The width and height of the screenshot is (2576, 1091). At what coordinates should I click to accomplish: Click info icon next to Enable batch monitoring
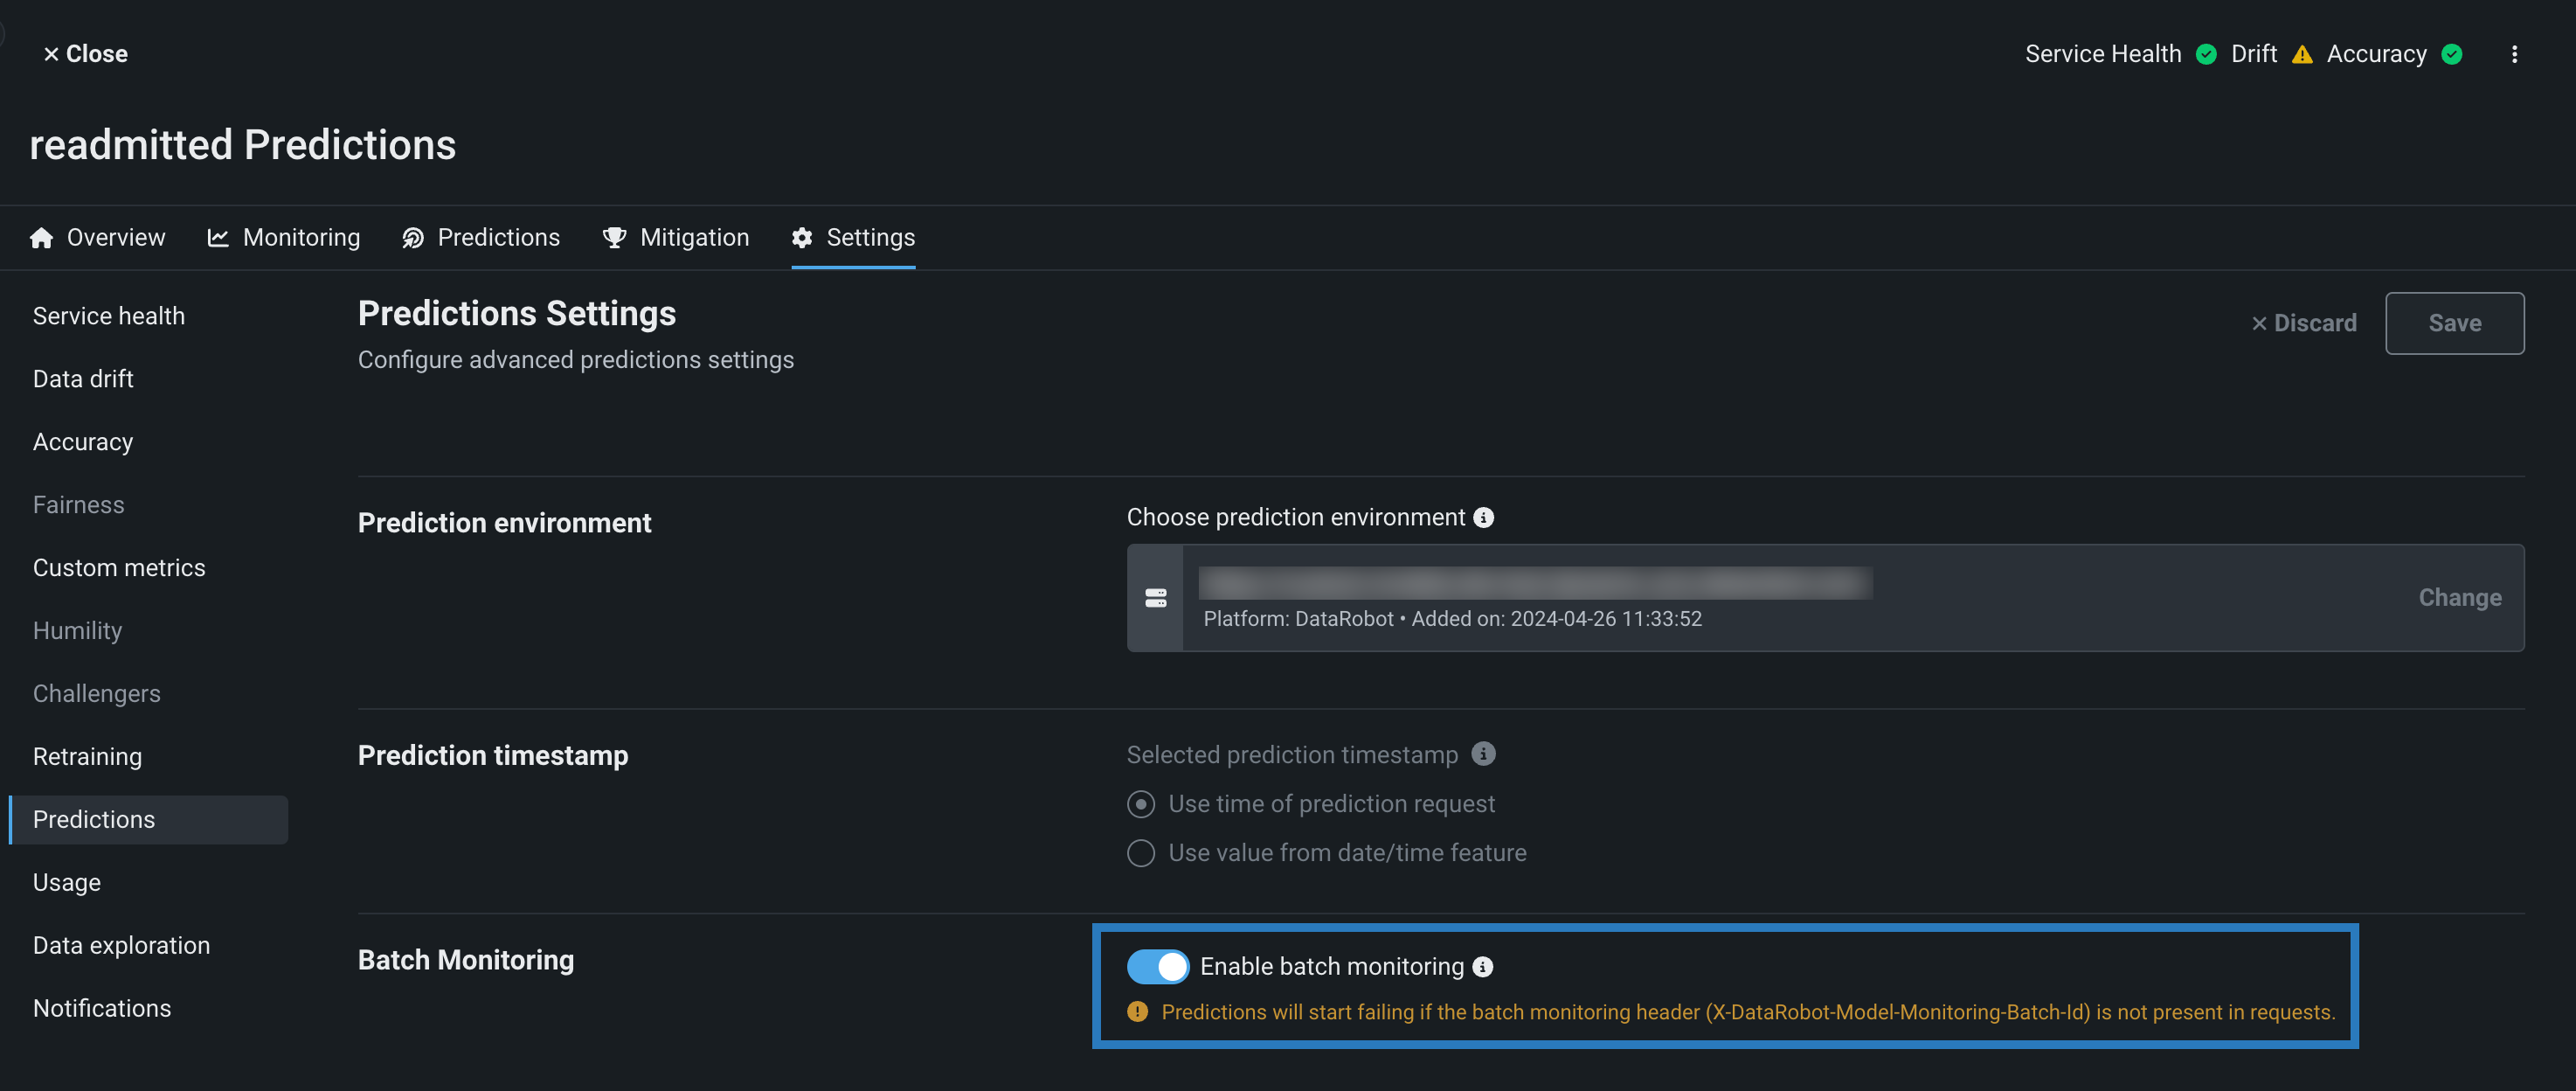point(1483,966)
